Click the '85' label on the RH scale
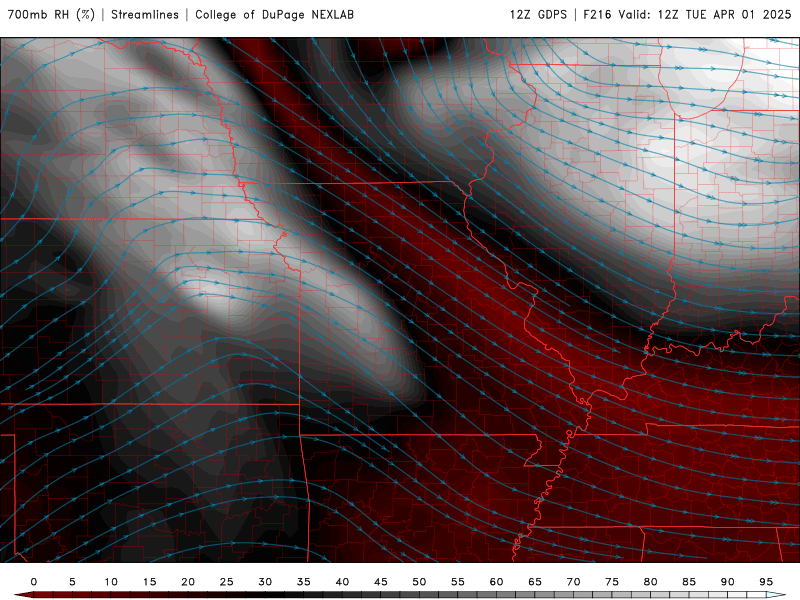The height and width of the screenshot is (600, 800). 689,582
